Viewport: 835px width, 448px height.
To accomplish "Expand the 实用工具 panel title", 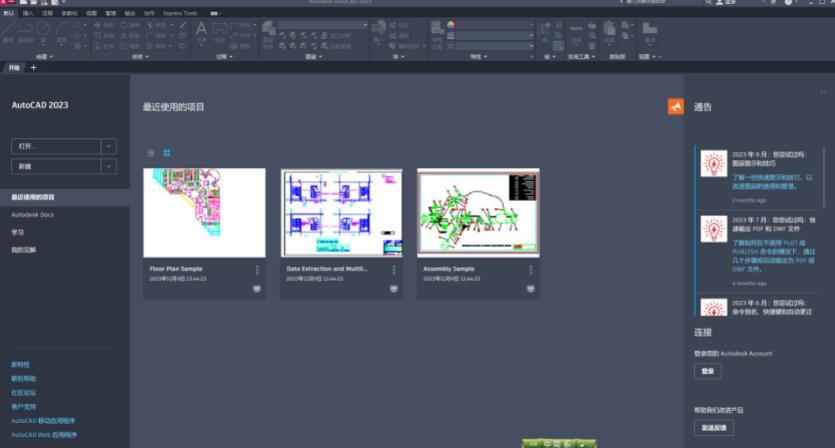I will tap(581, 56).
